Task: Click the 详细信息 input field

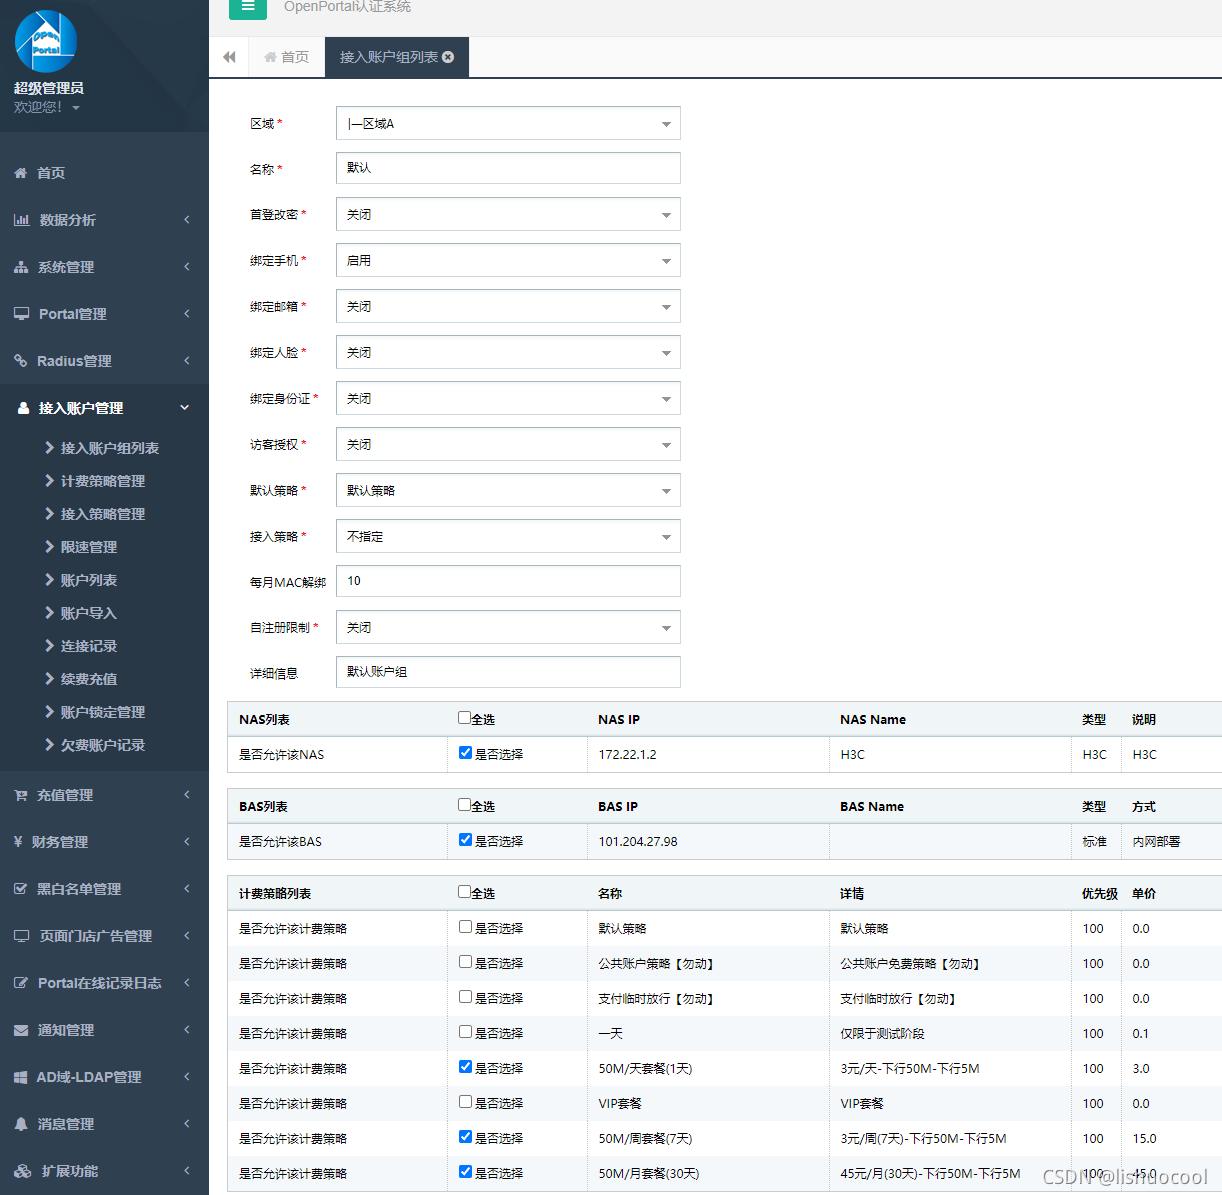Action: (x=508, y=672)
